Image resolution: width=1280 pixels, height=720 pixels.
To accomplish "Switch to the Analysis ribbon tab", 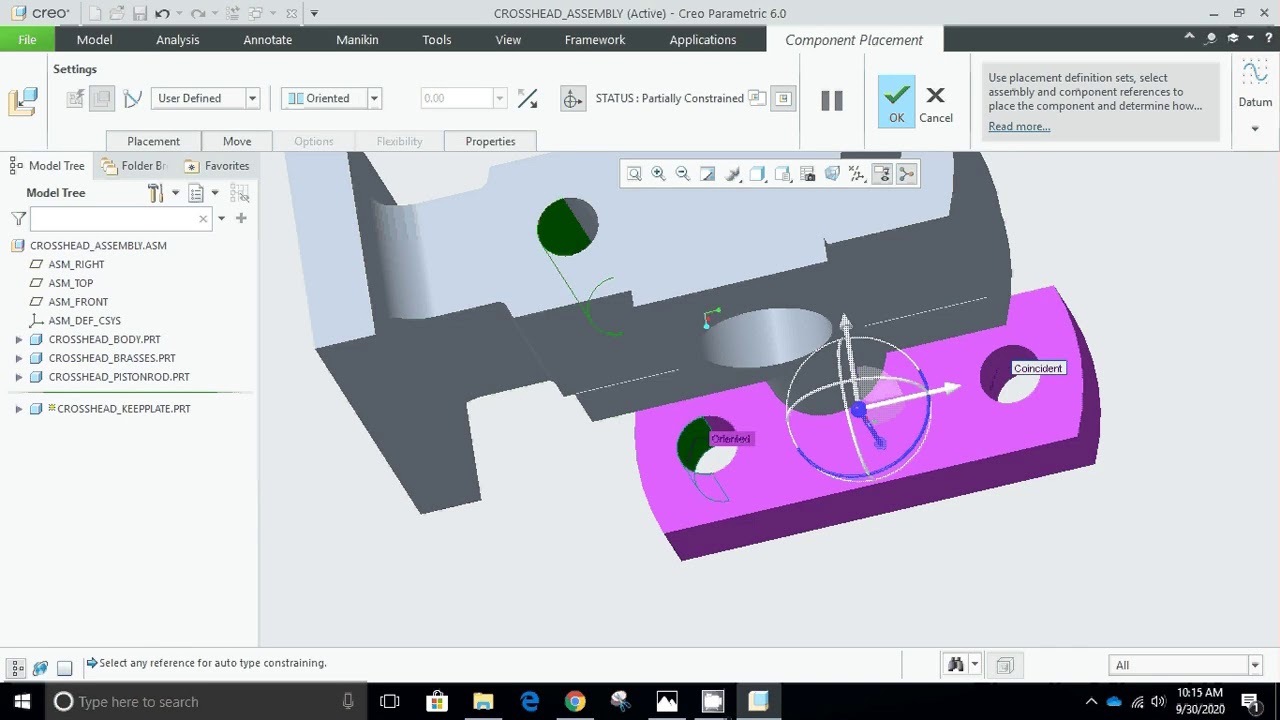I will pyautogui.click(x=178, y=39).
